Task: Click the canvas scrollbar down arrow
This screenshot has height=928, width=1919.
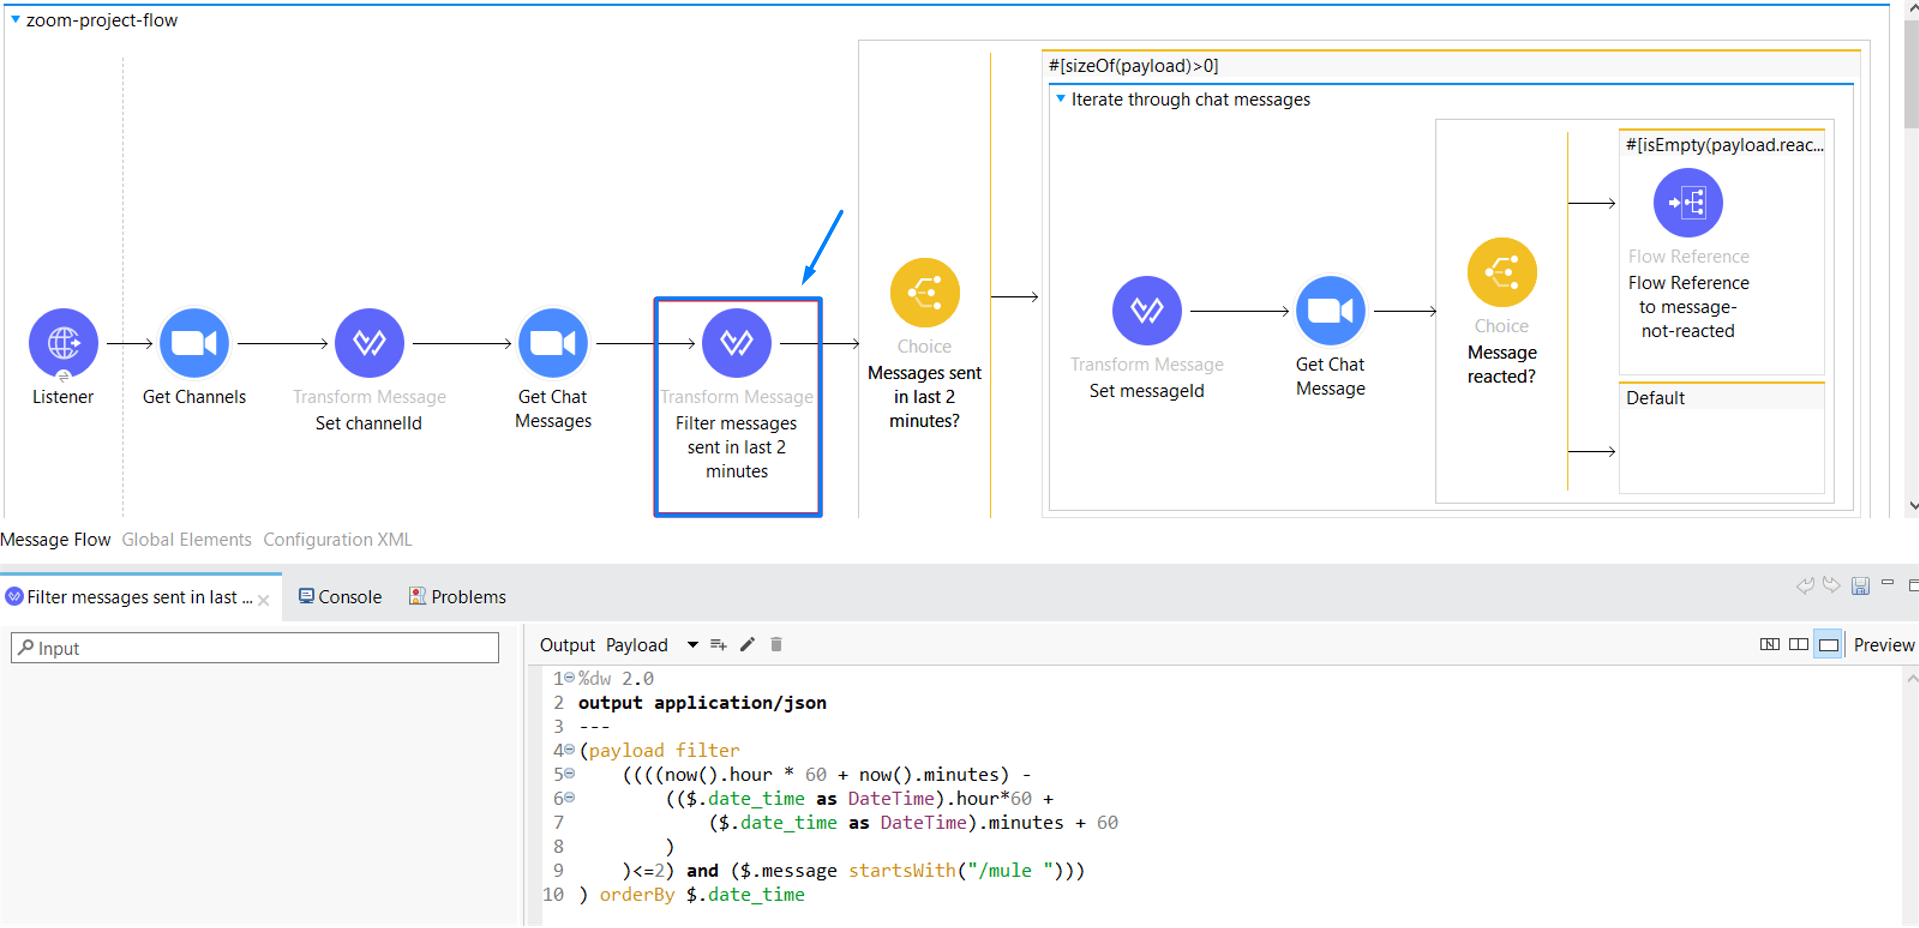Action: pos(1912,506)
